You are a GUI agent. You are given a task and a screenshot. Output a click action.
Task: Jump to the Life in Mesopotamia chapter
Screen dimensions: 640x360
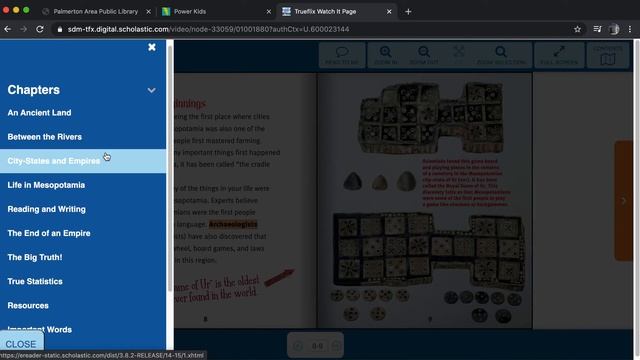[46, 185]
